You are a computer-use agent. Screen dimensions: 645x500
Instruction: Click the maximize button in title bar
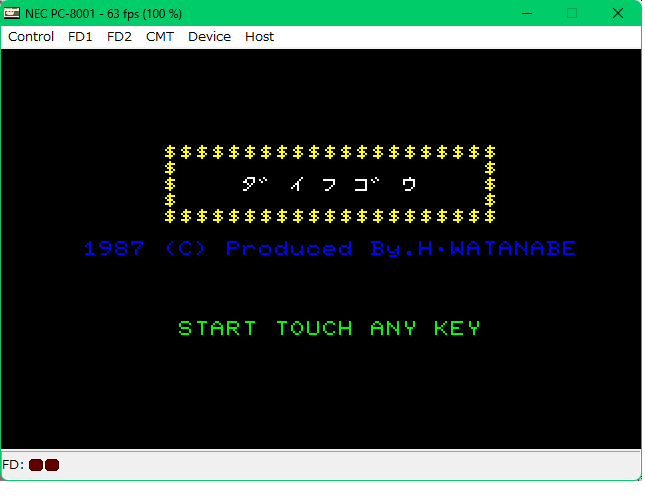(572, 13)
